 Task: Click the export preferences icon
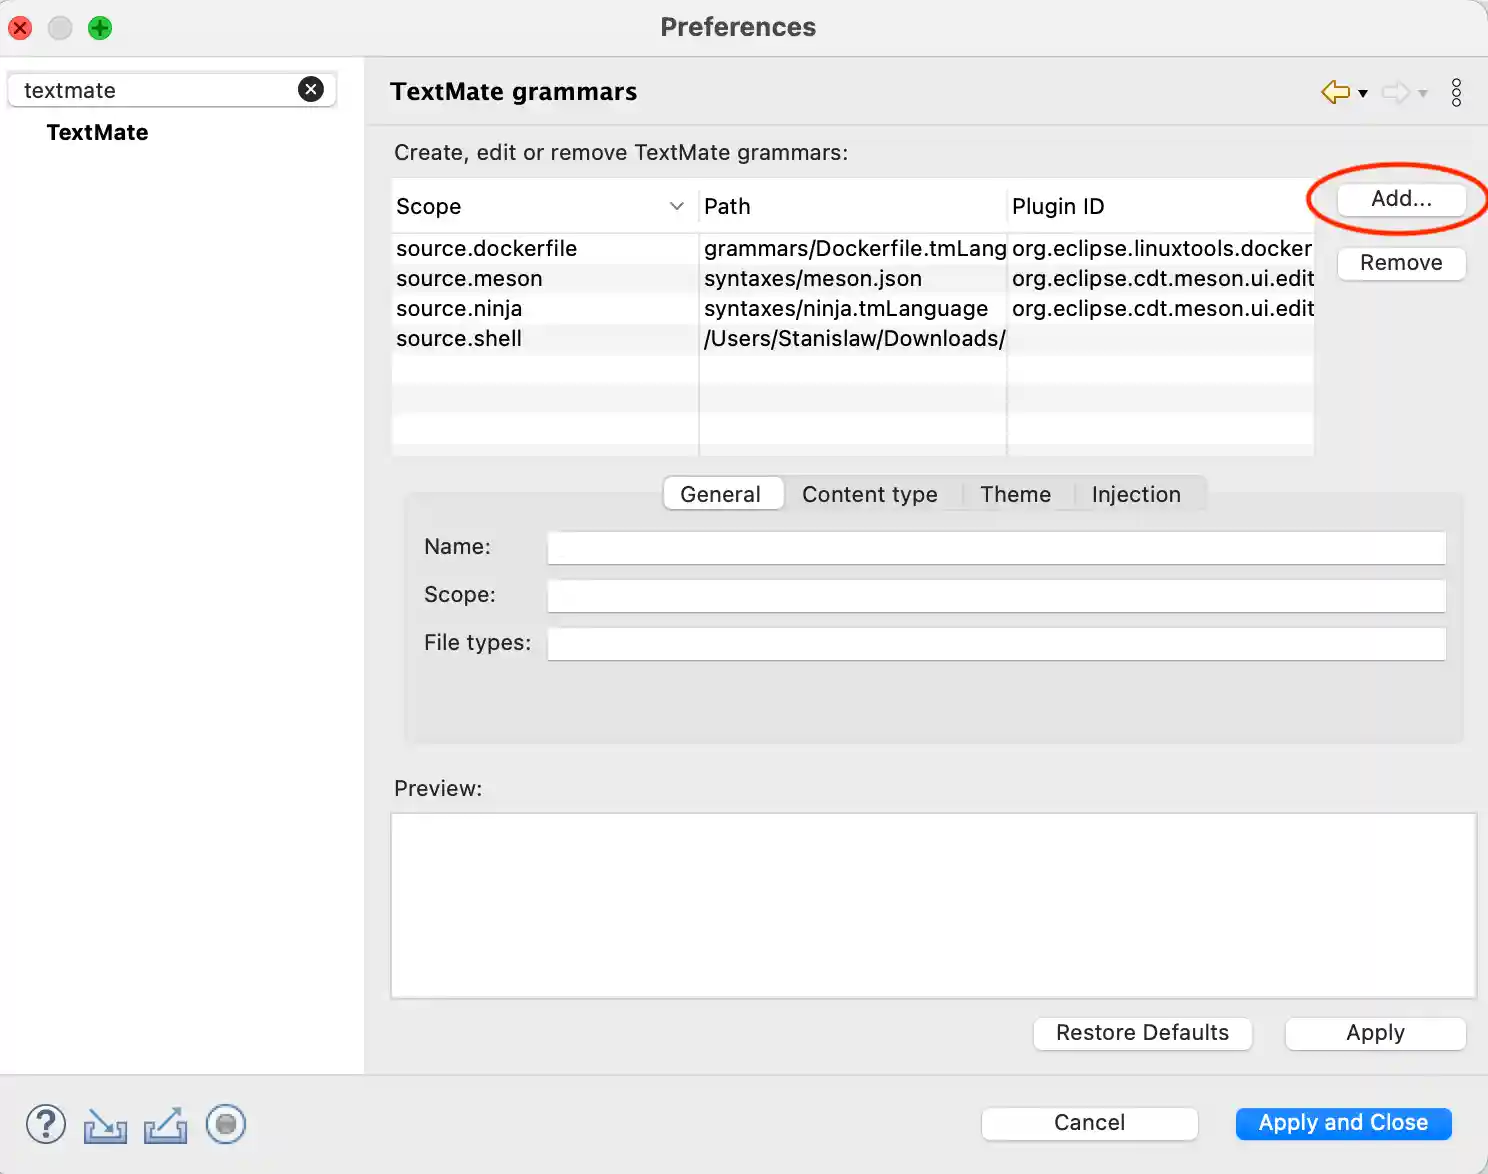click(x=166, y=1125)
